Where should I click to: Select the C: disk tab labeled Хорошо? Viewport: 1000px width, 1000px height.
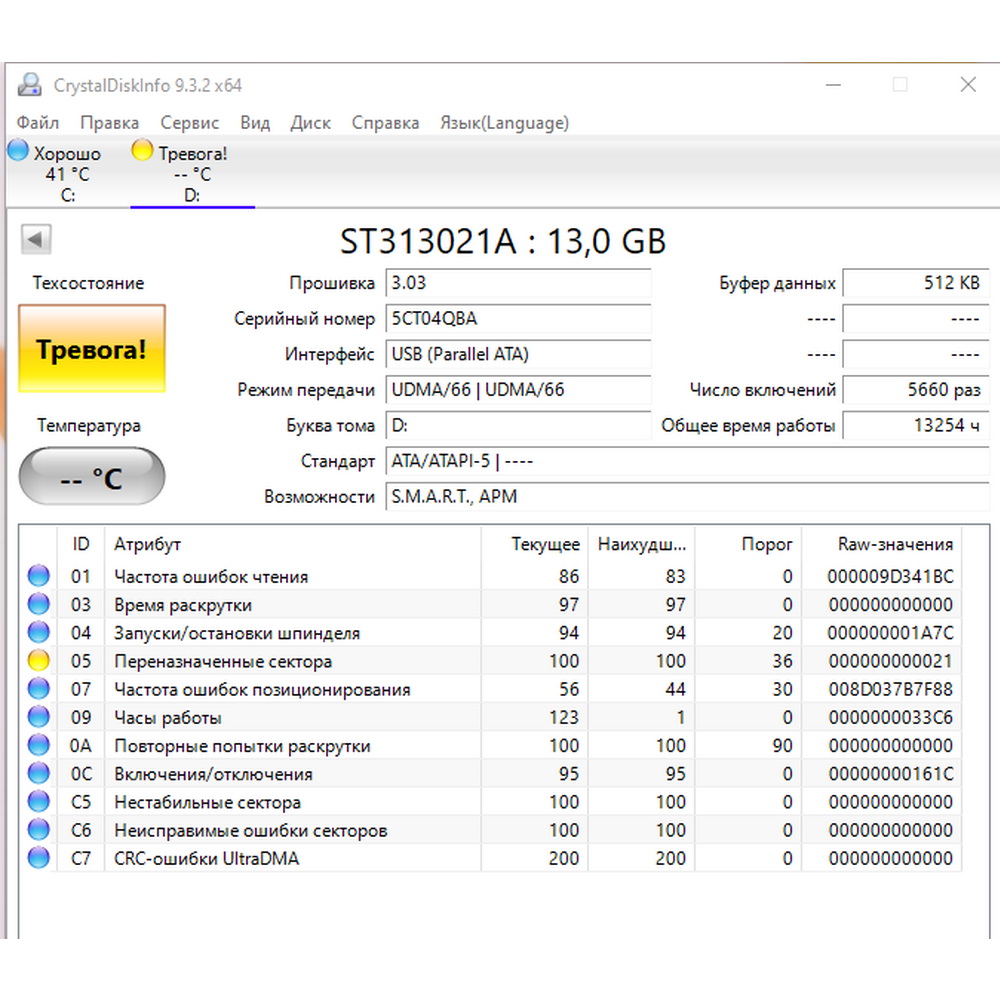tap(66, 172)
